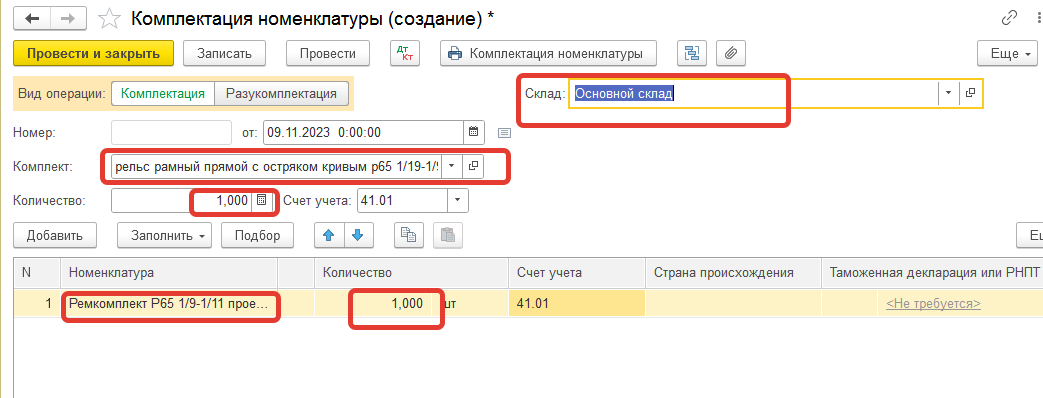
Task: Add form to favorites with star icon
Action: pyautogui.click(x=108, y=19)
